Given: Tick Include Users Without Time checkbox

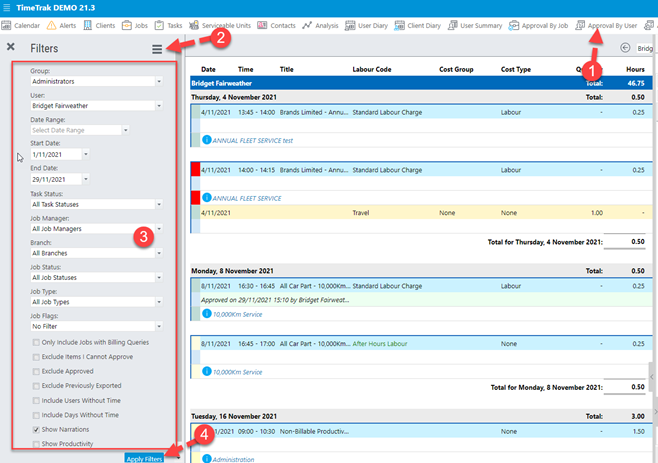Looking at the screenshot, I should pyautogui.click(x=36, y=401).
